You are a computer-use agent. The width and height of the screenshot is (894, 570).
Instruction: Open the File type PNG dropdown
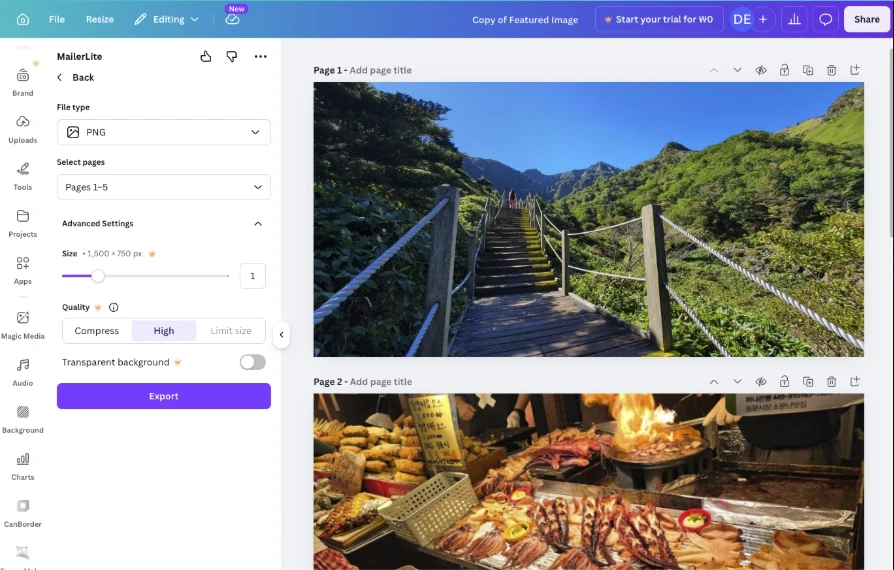(164, 132)
